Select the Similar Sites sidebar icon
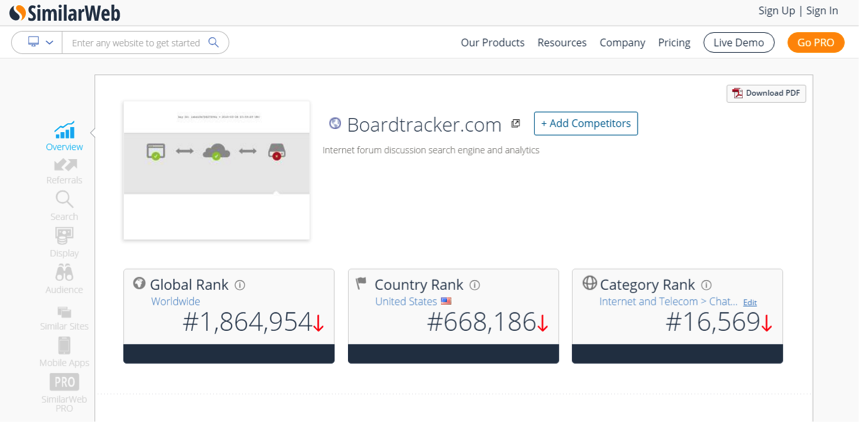Image resolution: width=859 pixels, height=422 pixels. [x=65, y=312]
